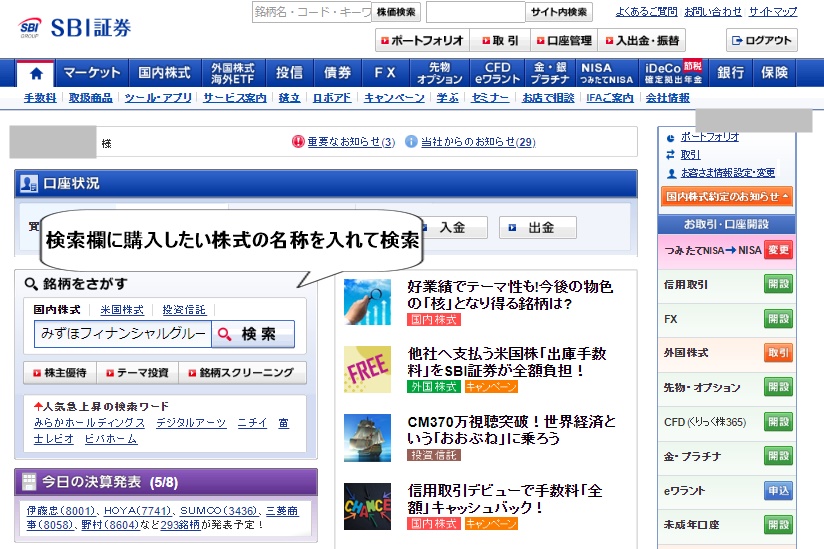Click the red important notice icon

[298, 142]
